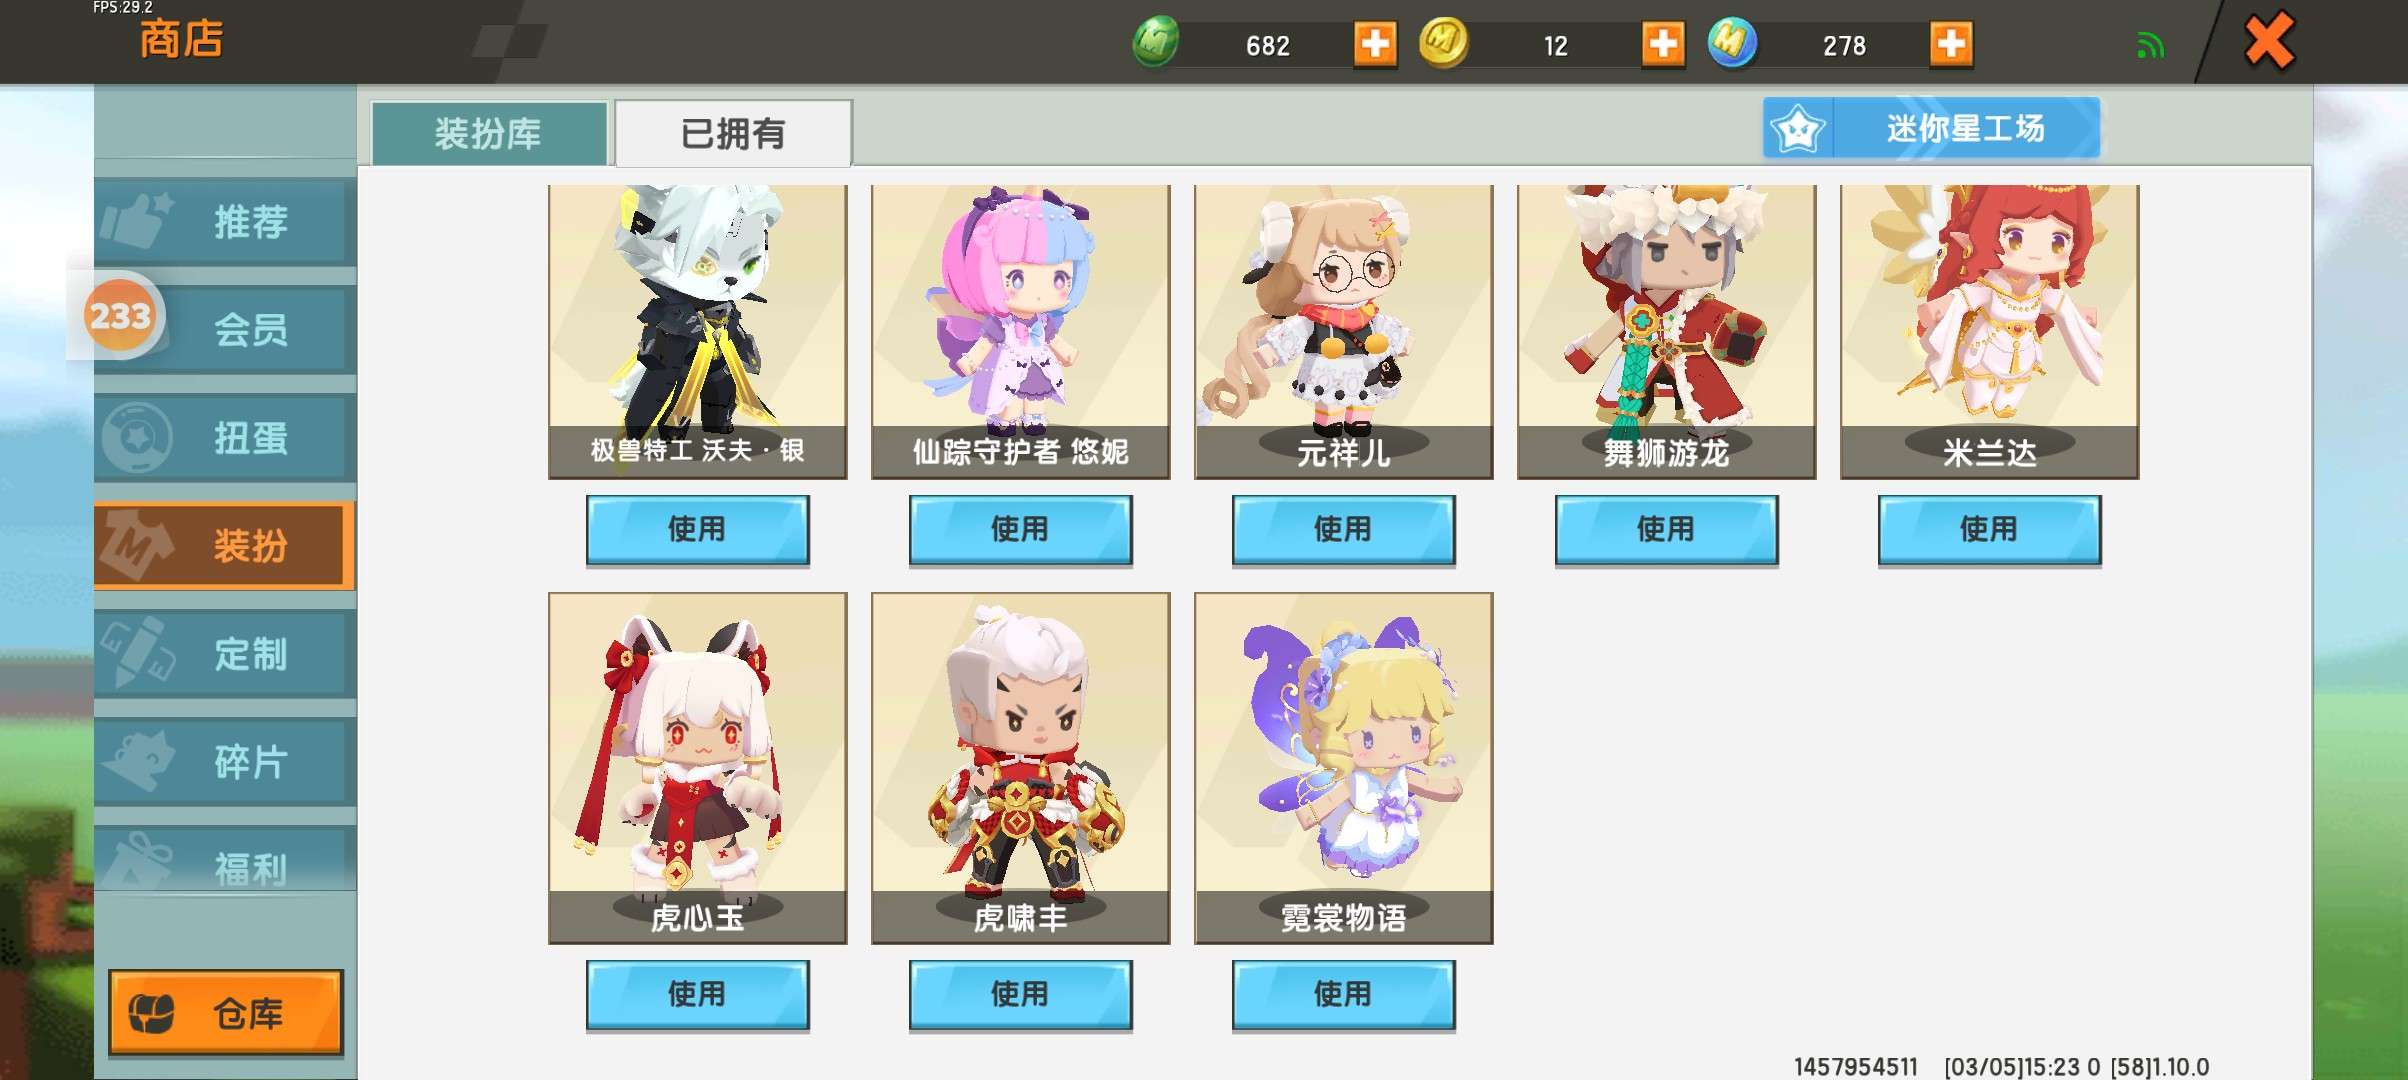The height and width of the screenshot is (1080, 2408).
Task: Open the 定制 customization section
Action: click(225, 654)
